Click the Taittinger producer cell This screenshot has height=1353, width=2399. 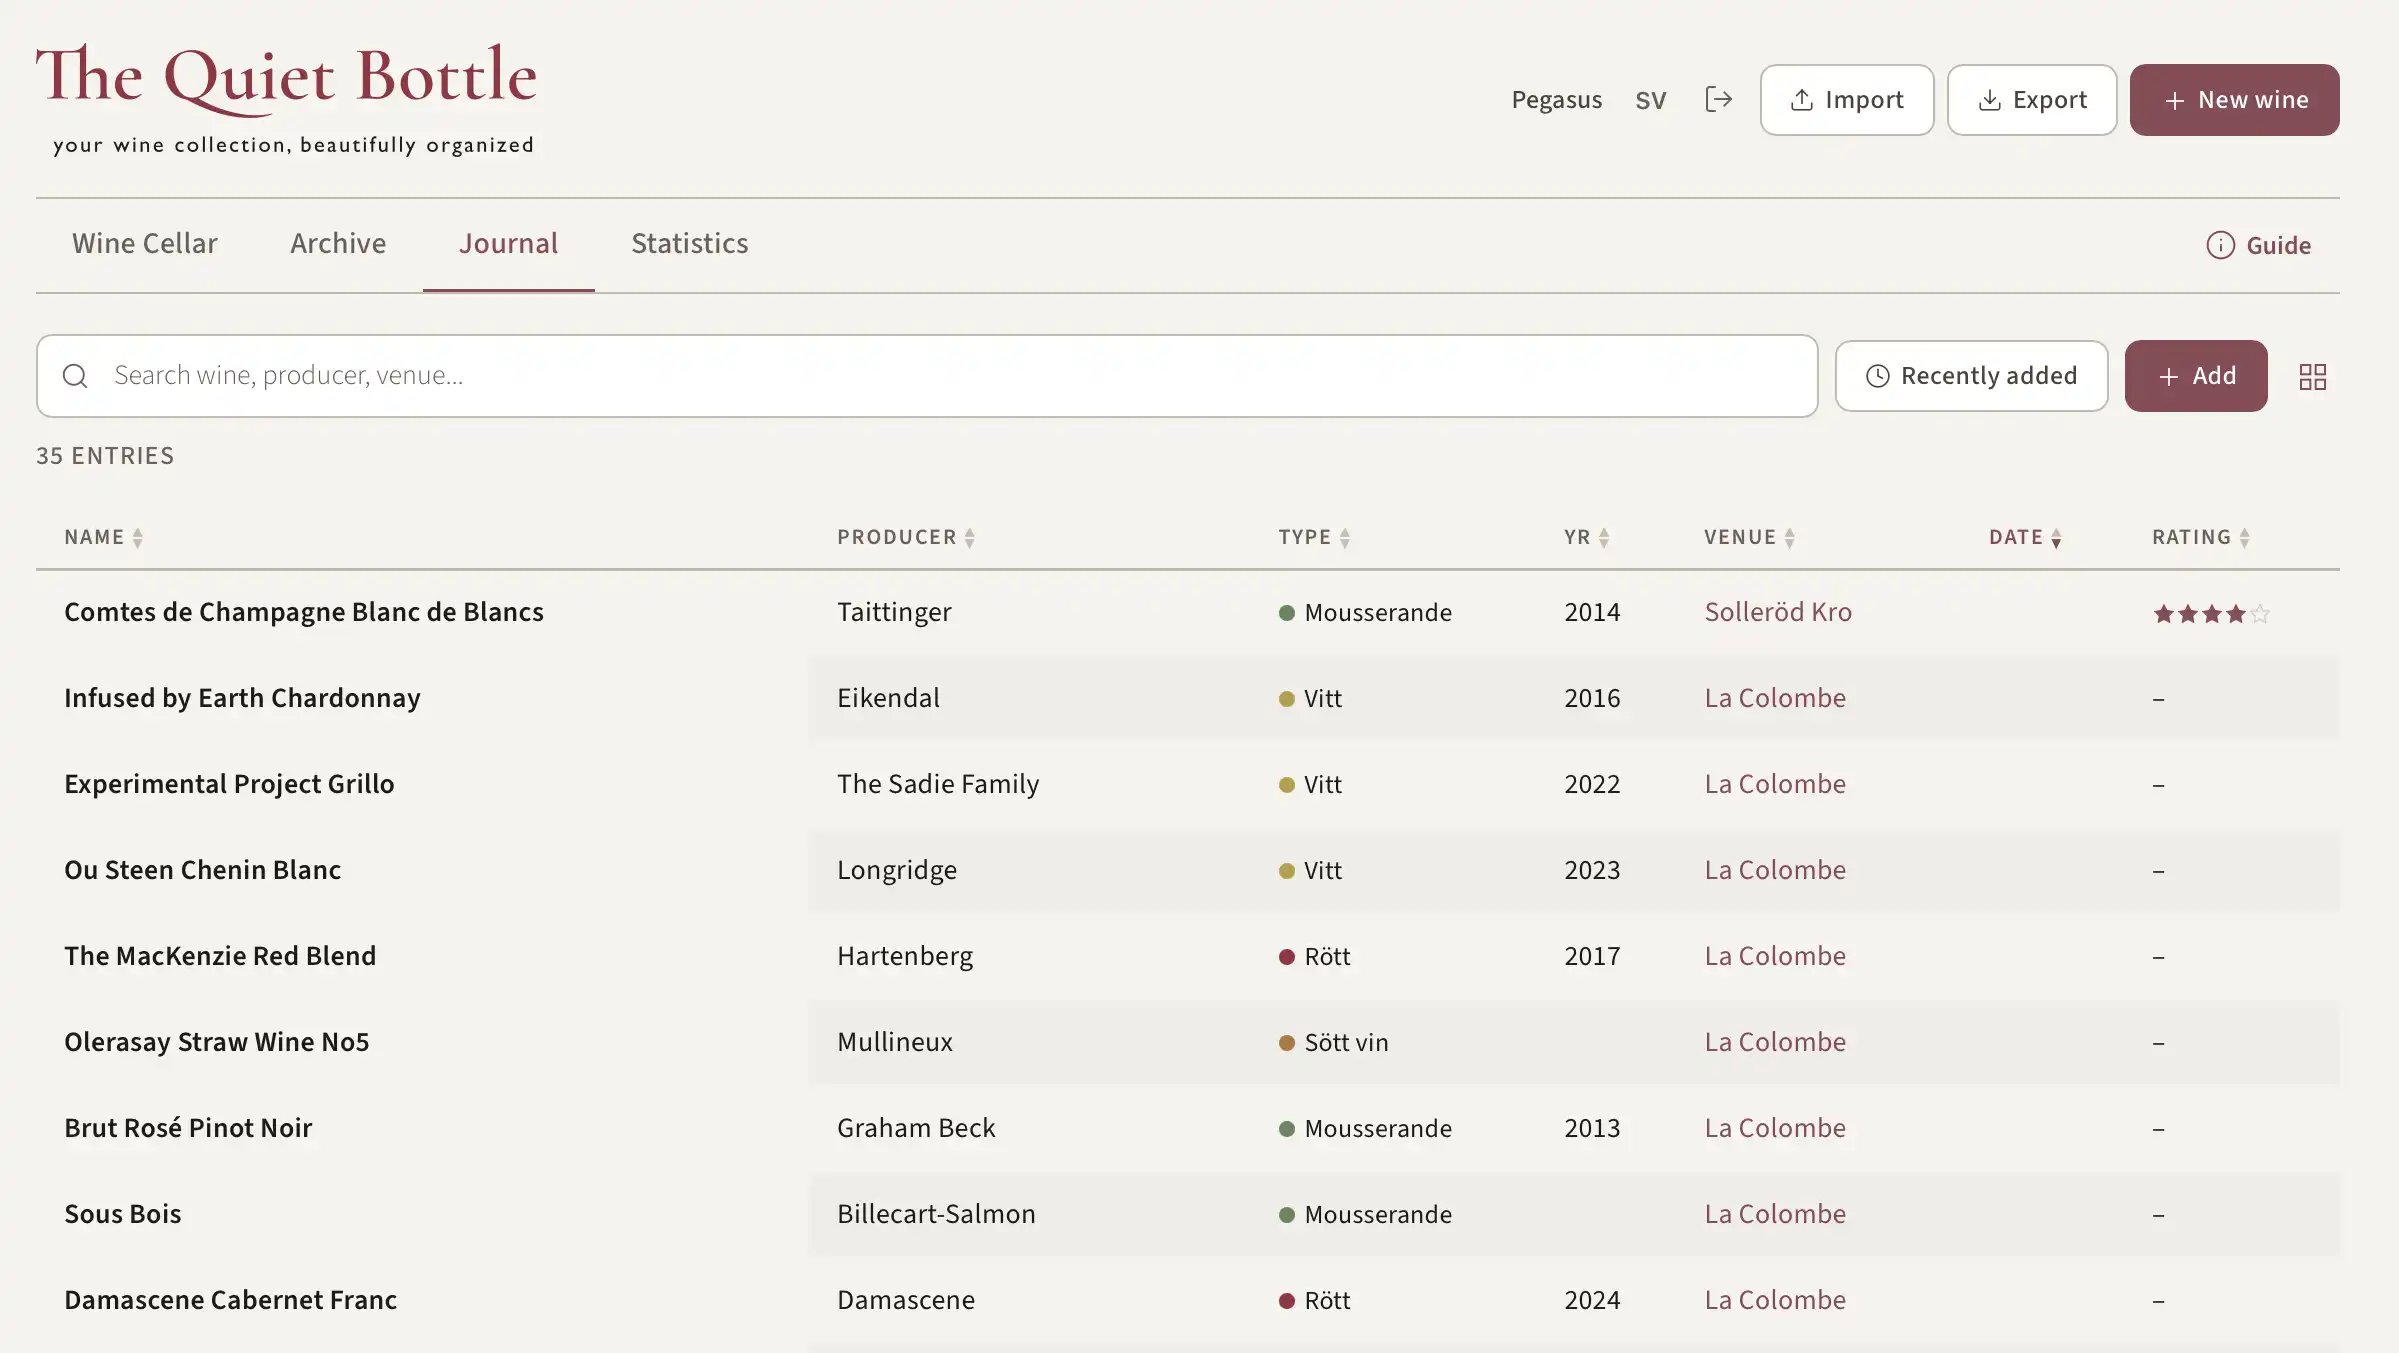click(894, 611)
